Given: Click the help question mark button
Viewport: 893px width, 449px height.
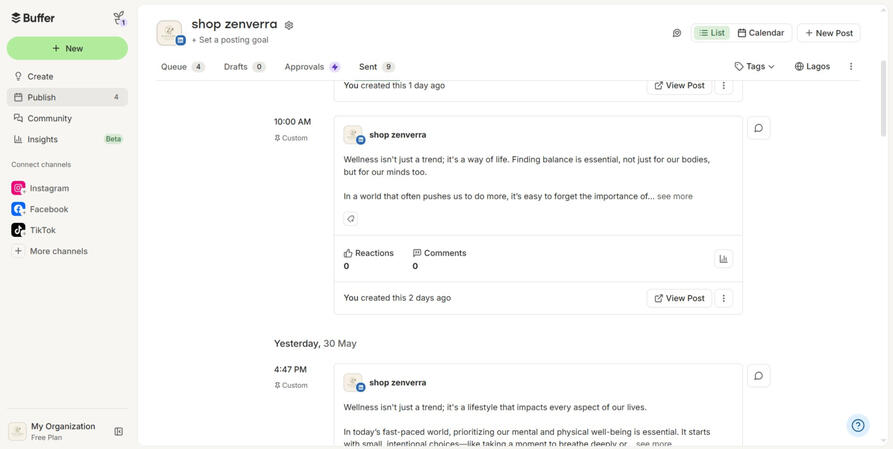Looking at the screenshot, I should click(x=858, y=425).
